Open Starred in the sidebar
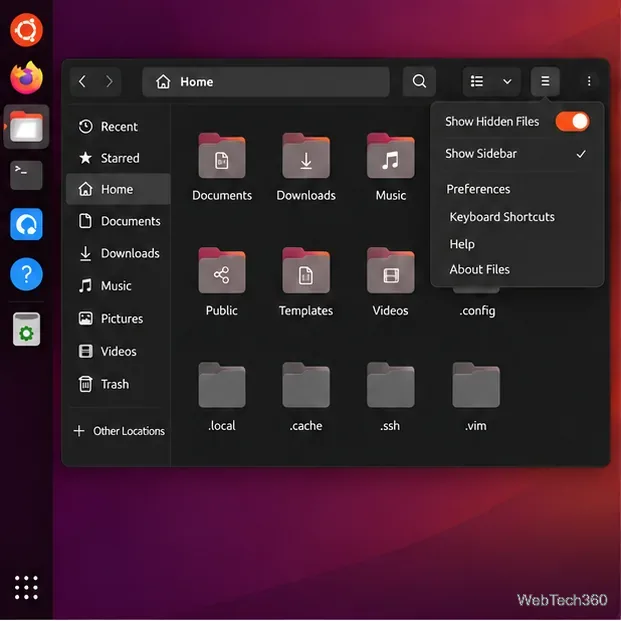 pyautogui.click(x=118, y=158)
